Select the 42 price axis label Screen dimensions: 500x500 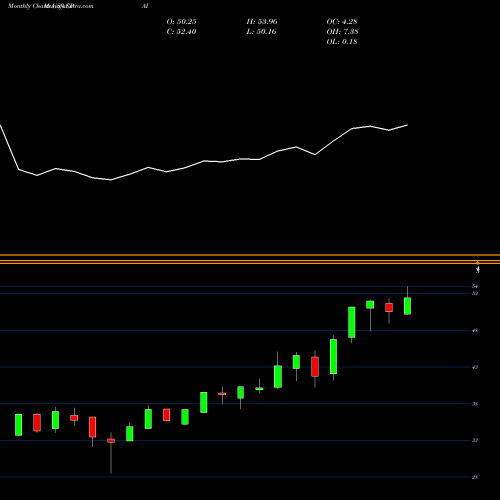coord(475,367)
